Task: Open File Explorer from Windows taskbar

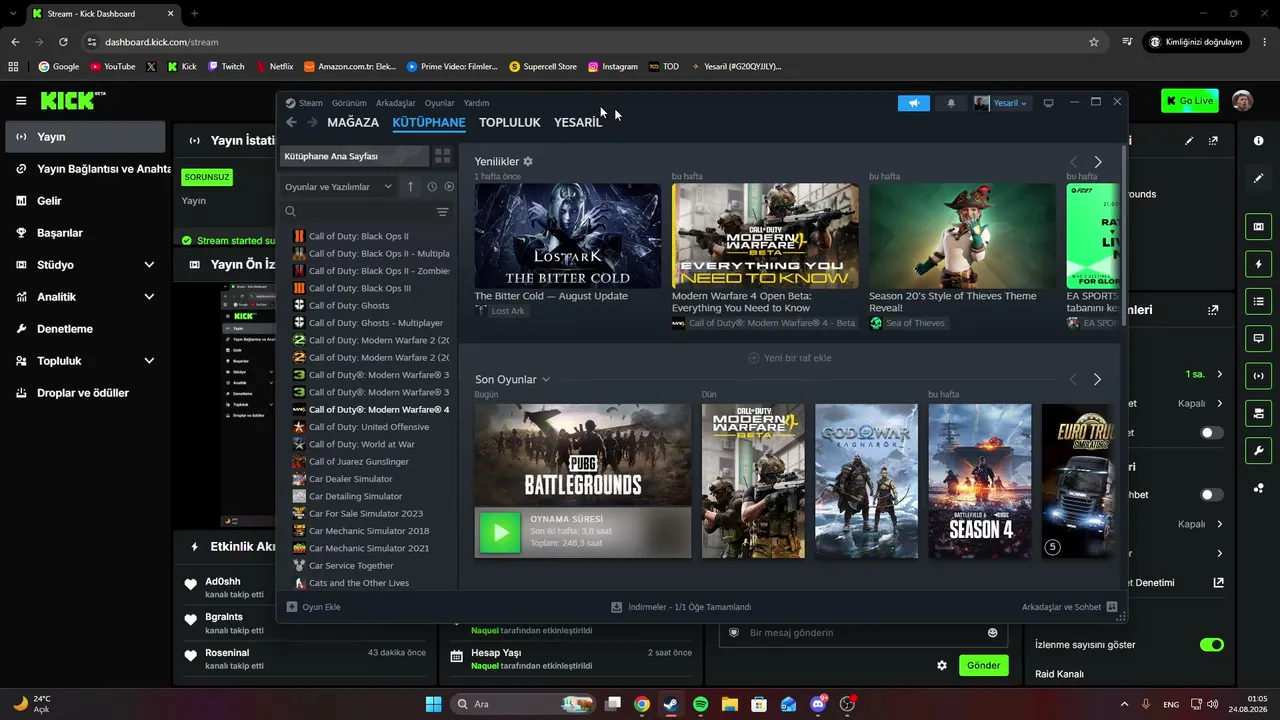Action: click(730, 704)
